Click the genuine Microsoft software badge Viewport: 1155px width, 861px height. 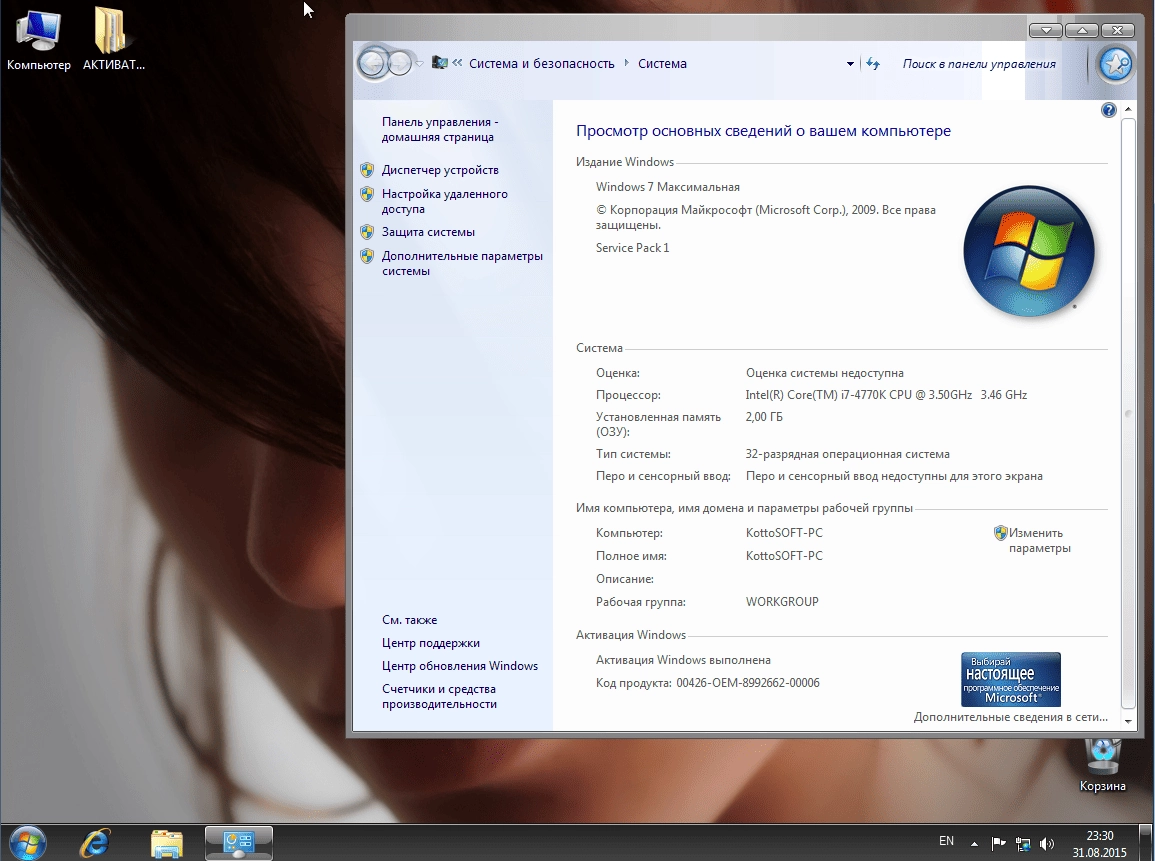tap(1011, 679)
